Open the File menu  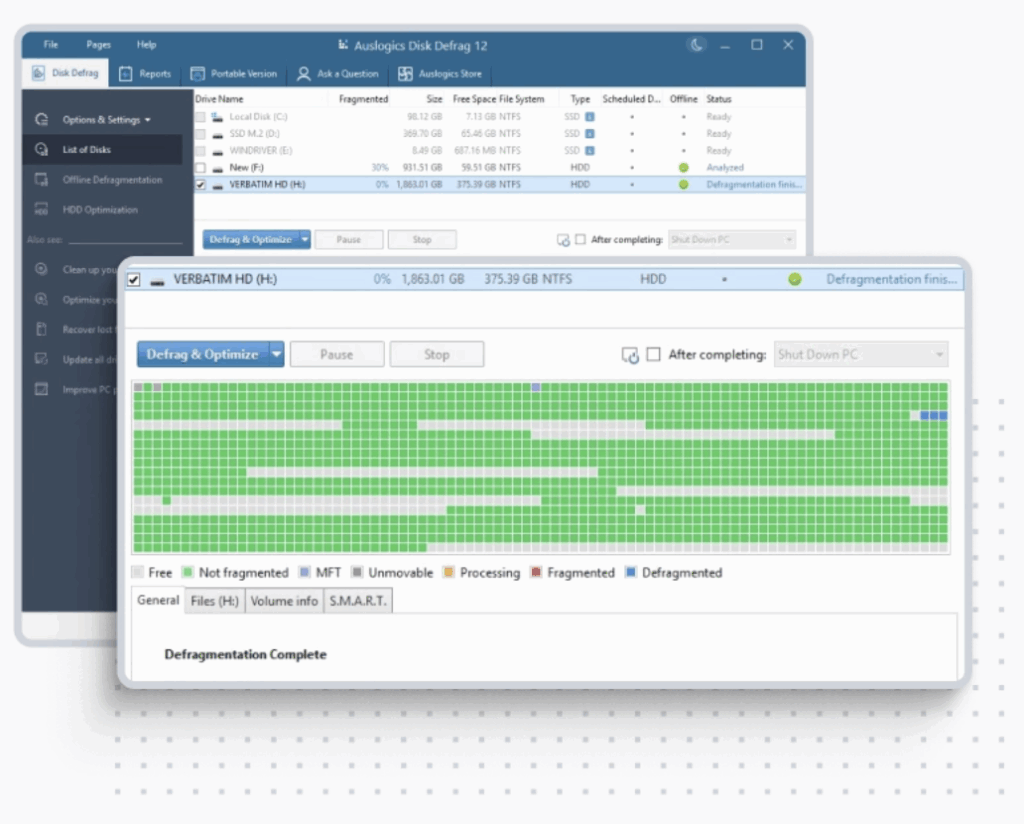50,45
